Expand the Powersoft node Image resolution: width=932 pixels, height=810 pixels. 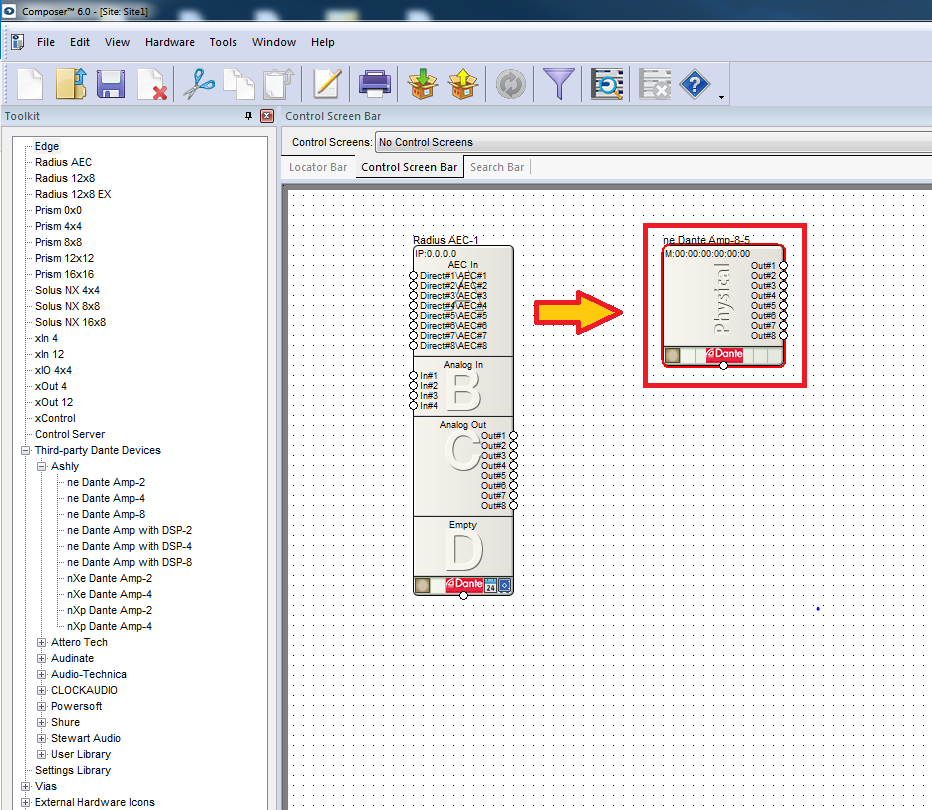(42, 707)
